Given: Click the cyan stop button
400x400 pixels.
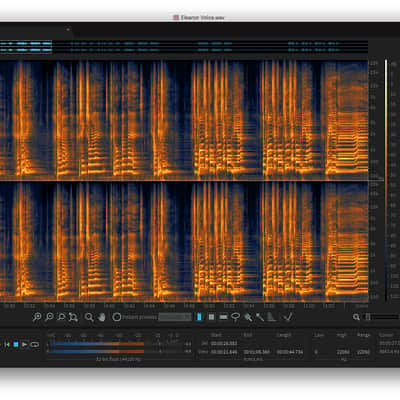Looking at the screenshot, I should coord(16,345).
